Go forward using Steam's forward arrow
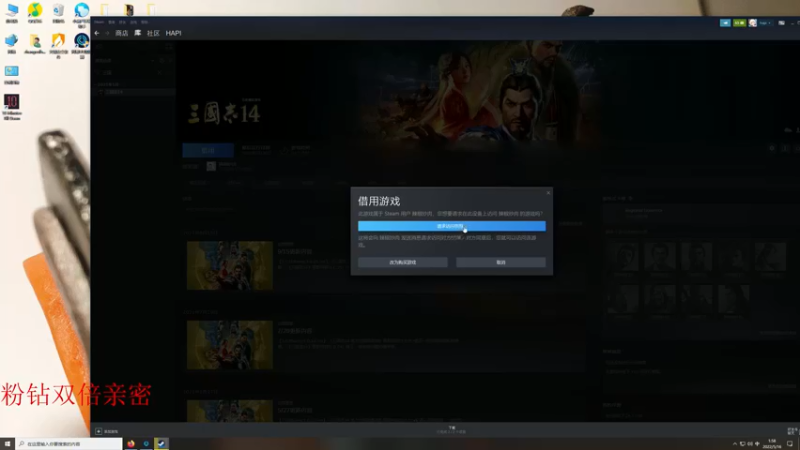Screen dimensions: 800x450 coord(107,33)
